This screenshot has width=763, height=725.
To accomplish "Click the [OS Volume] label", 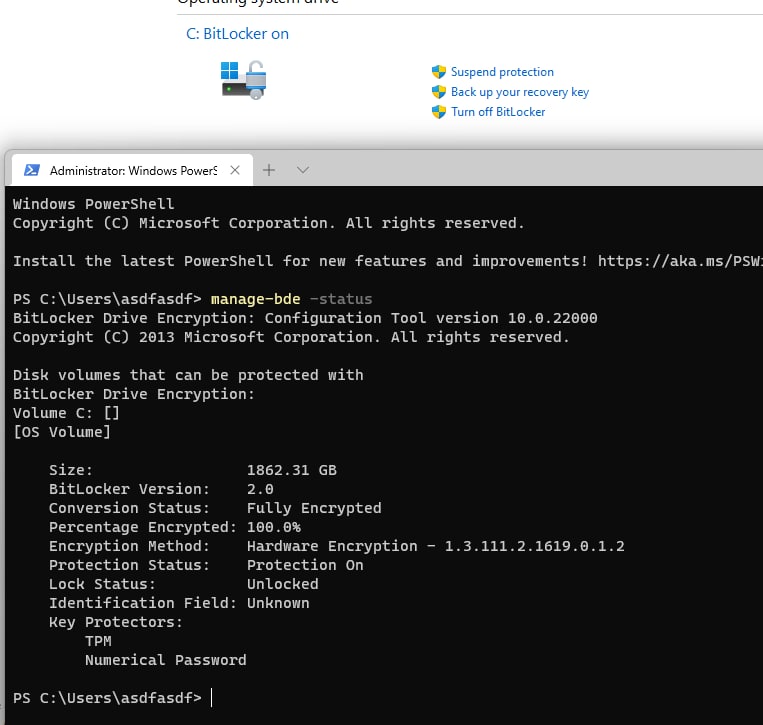I will 62,432.
